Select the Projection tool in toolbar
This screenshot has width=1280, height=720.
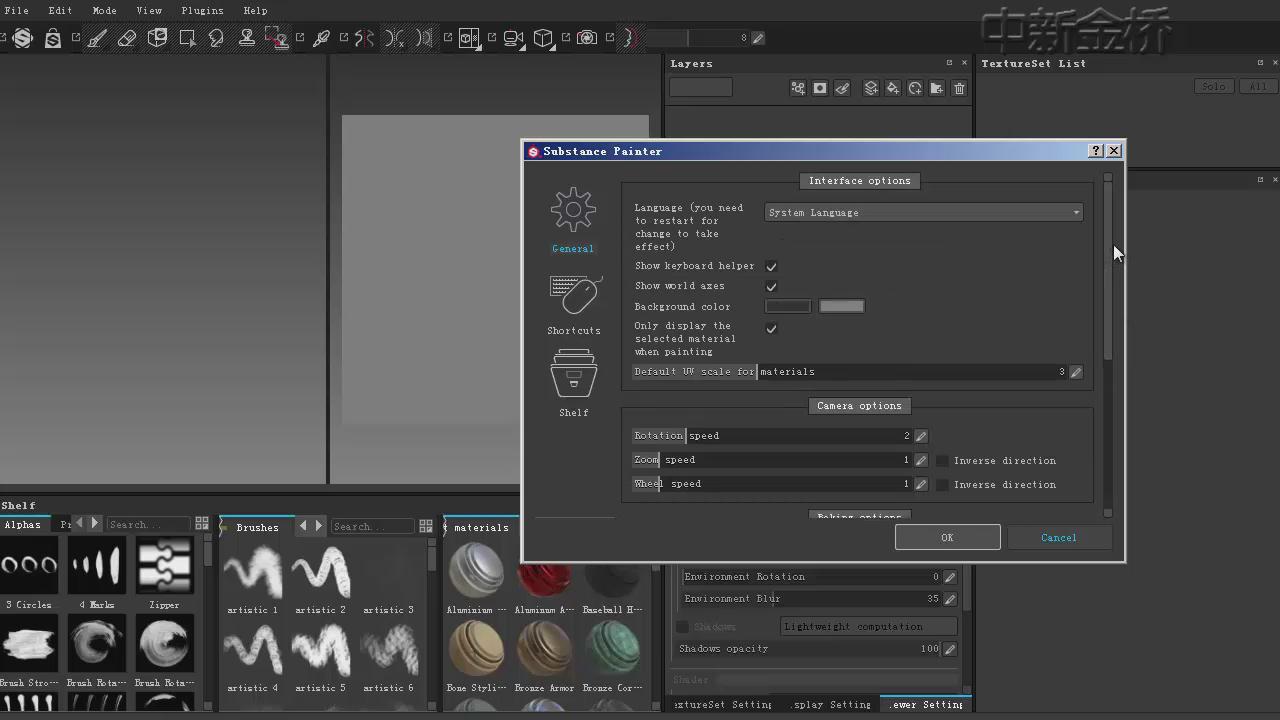point(157,38)
